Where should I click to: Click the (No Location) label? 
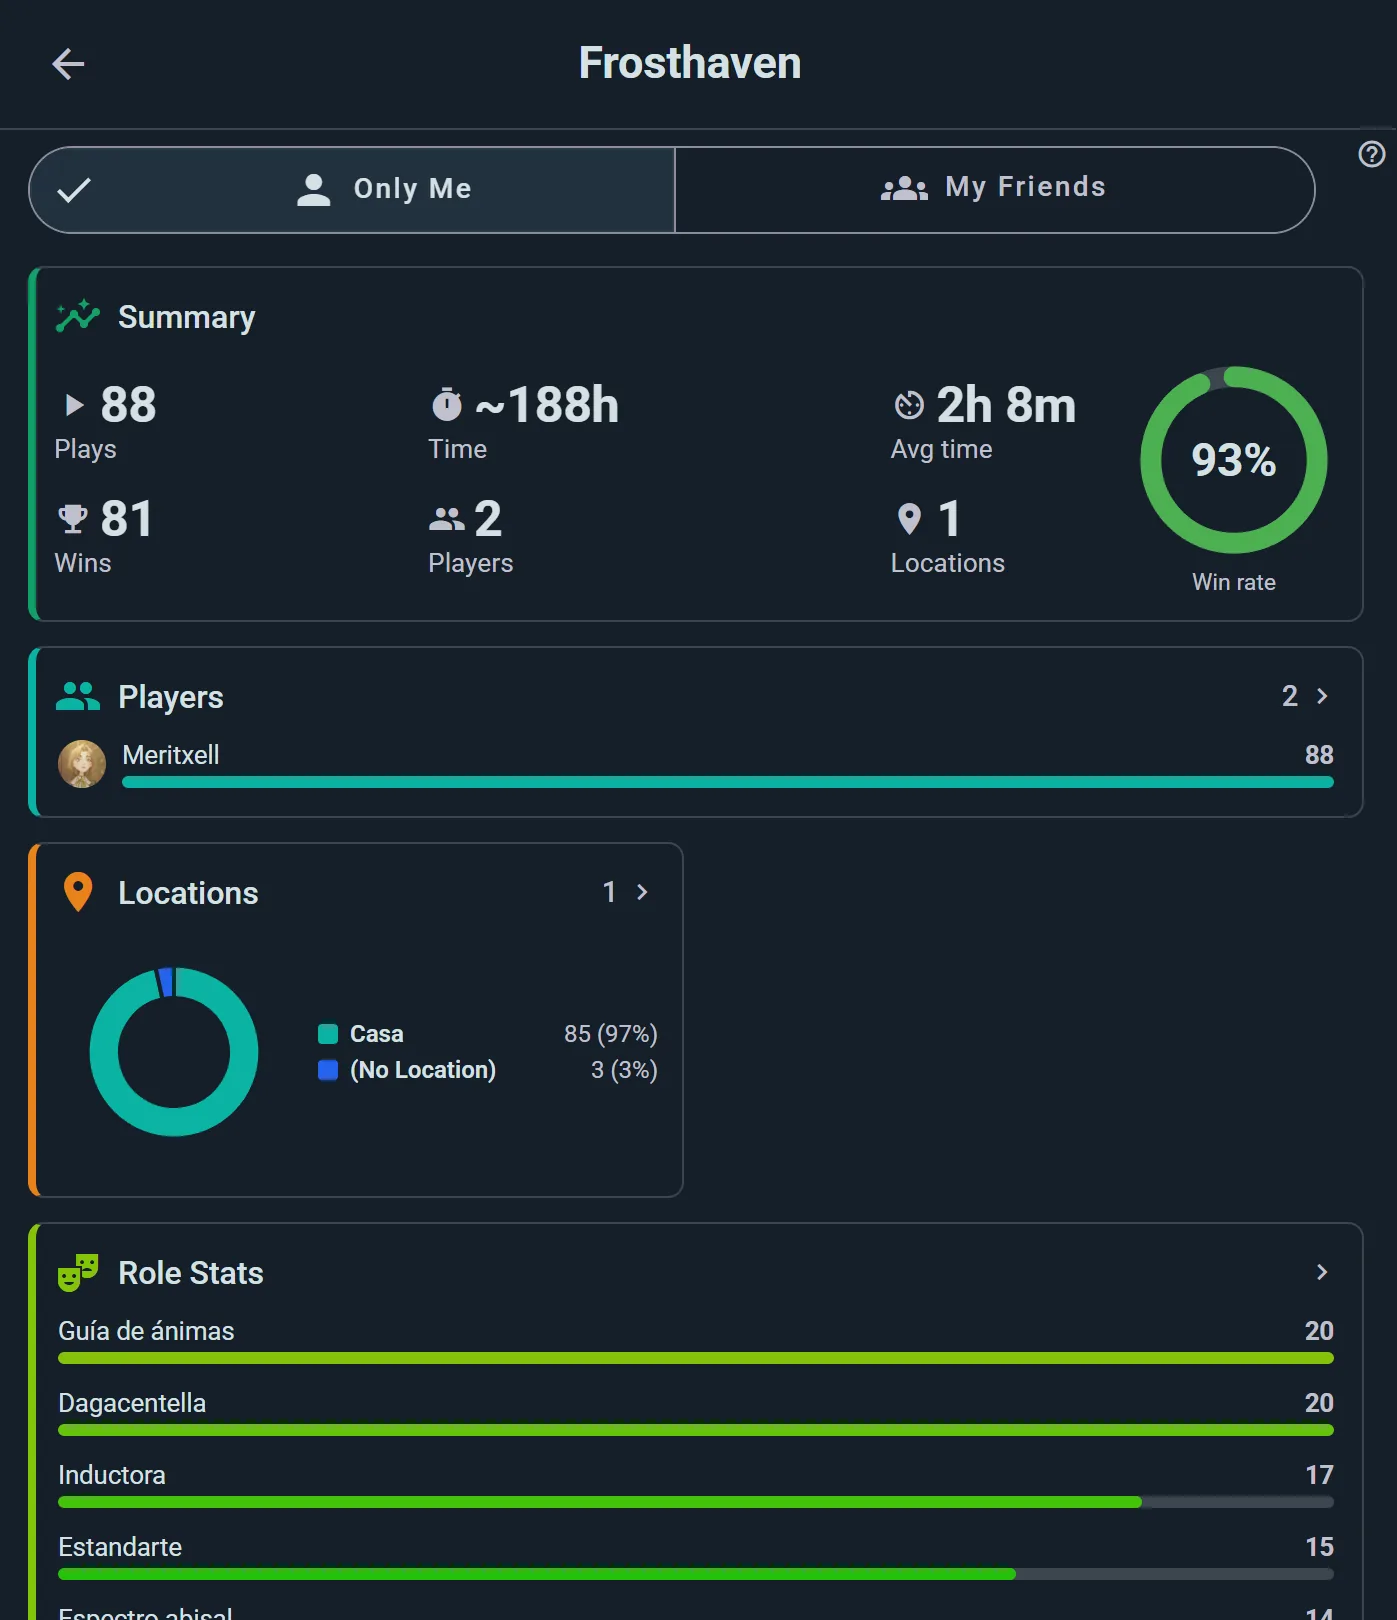(x=423, y=1070)
